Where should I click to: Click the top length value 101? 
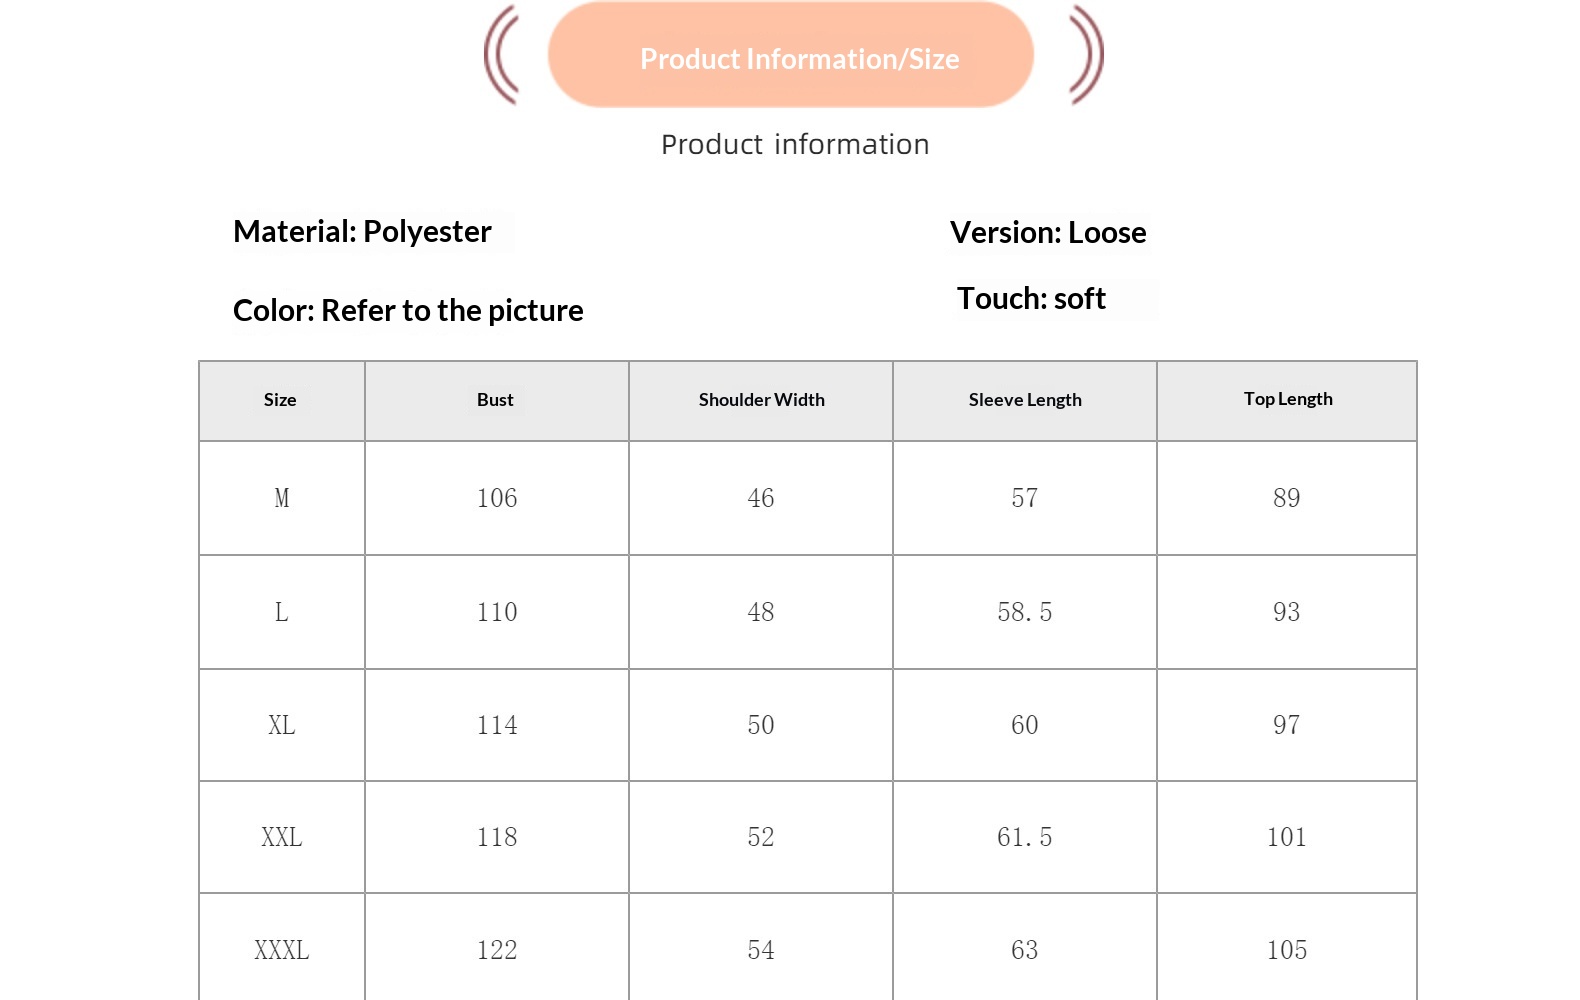coord(1287,837)
